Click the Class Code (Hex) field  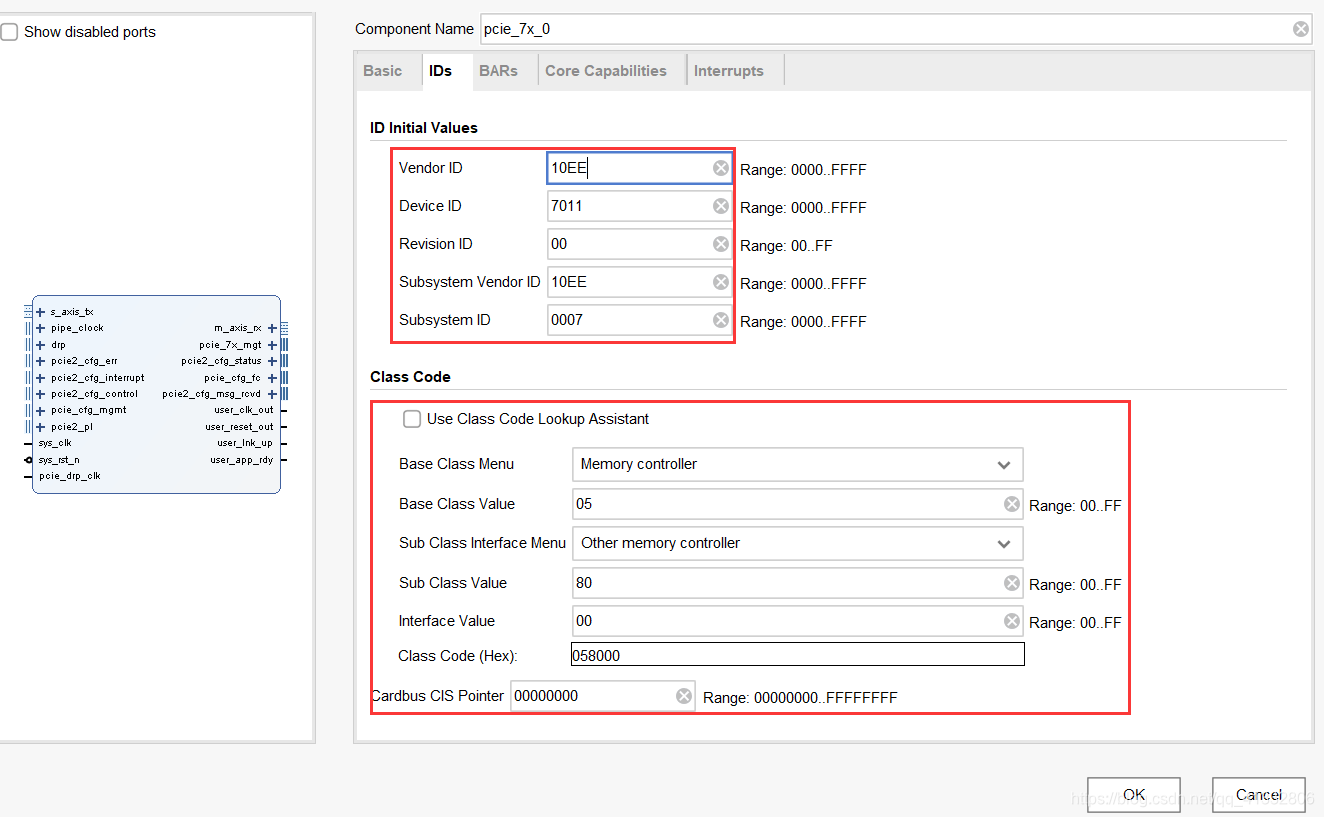pyautogui.click(x=797, y=655)
